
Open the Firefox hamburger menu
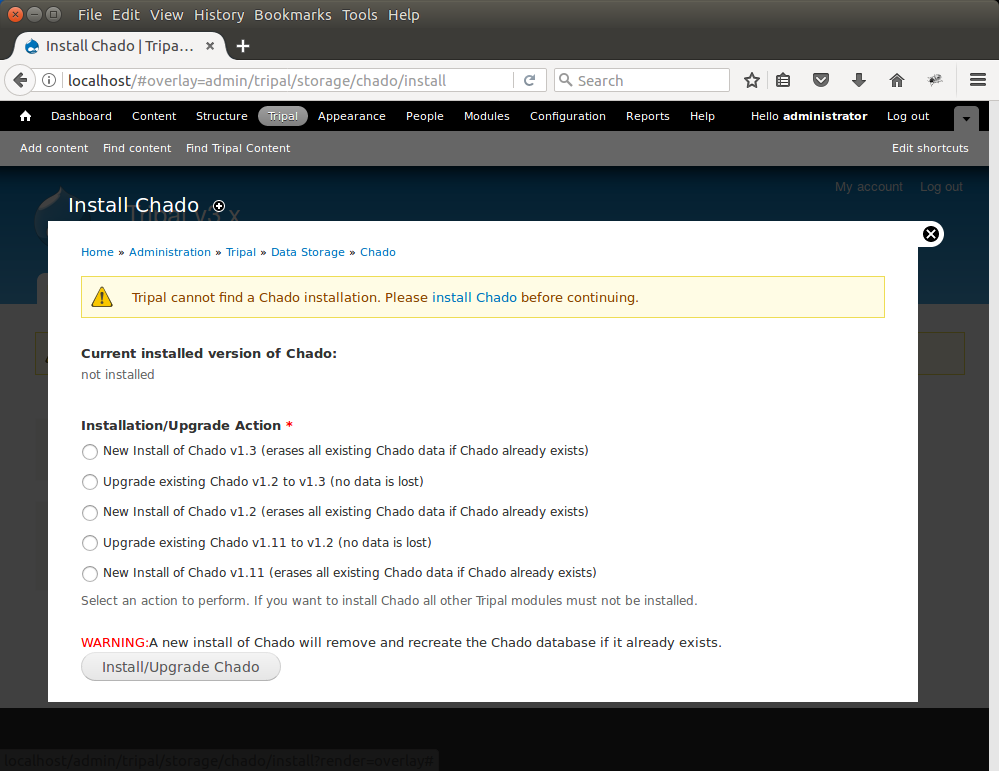tap(978, 81)
